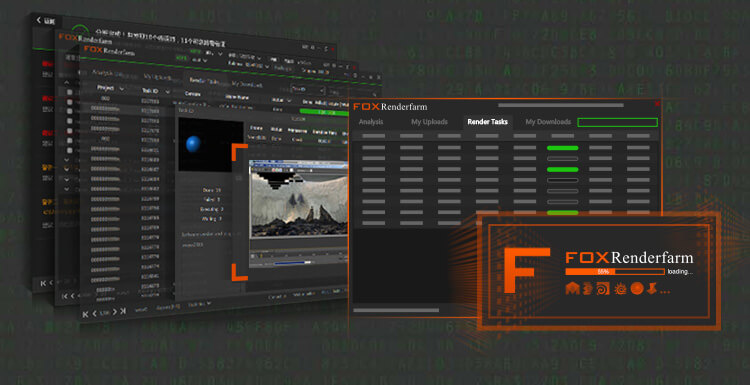Tick the seventh checkbox in middle-left window list
This screenshot has height=385, width=750.
pos(70,150)
